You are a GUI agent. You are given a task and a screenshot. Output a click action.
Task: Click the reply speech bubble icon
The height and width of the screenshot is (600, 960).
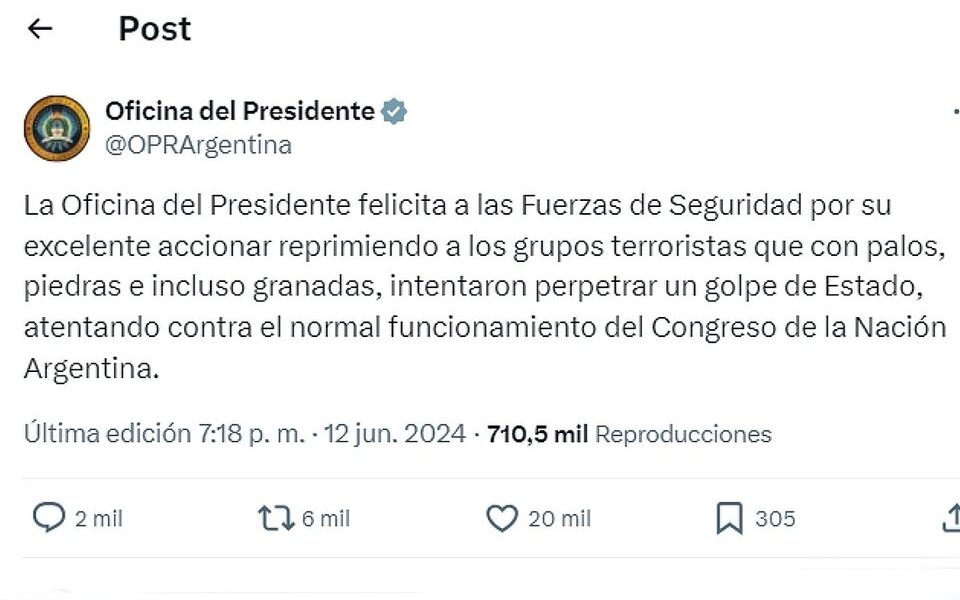[48, 518]
